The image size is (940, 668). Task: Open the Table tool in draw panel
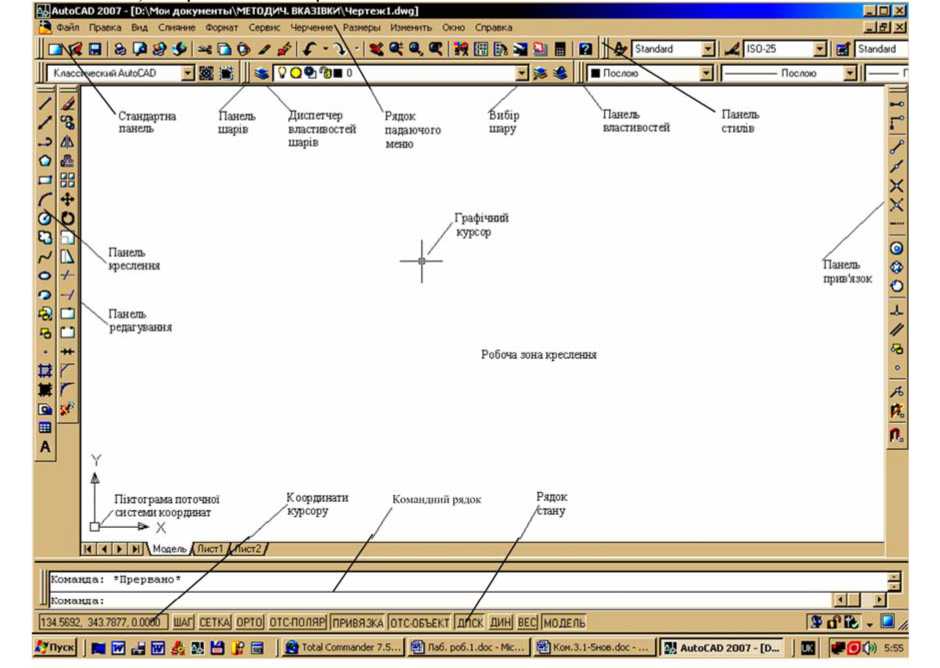coord(45,428)
